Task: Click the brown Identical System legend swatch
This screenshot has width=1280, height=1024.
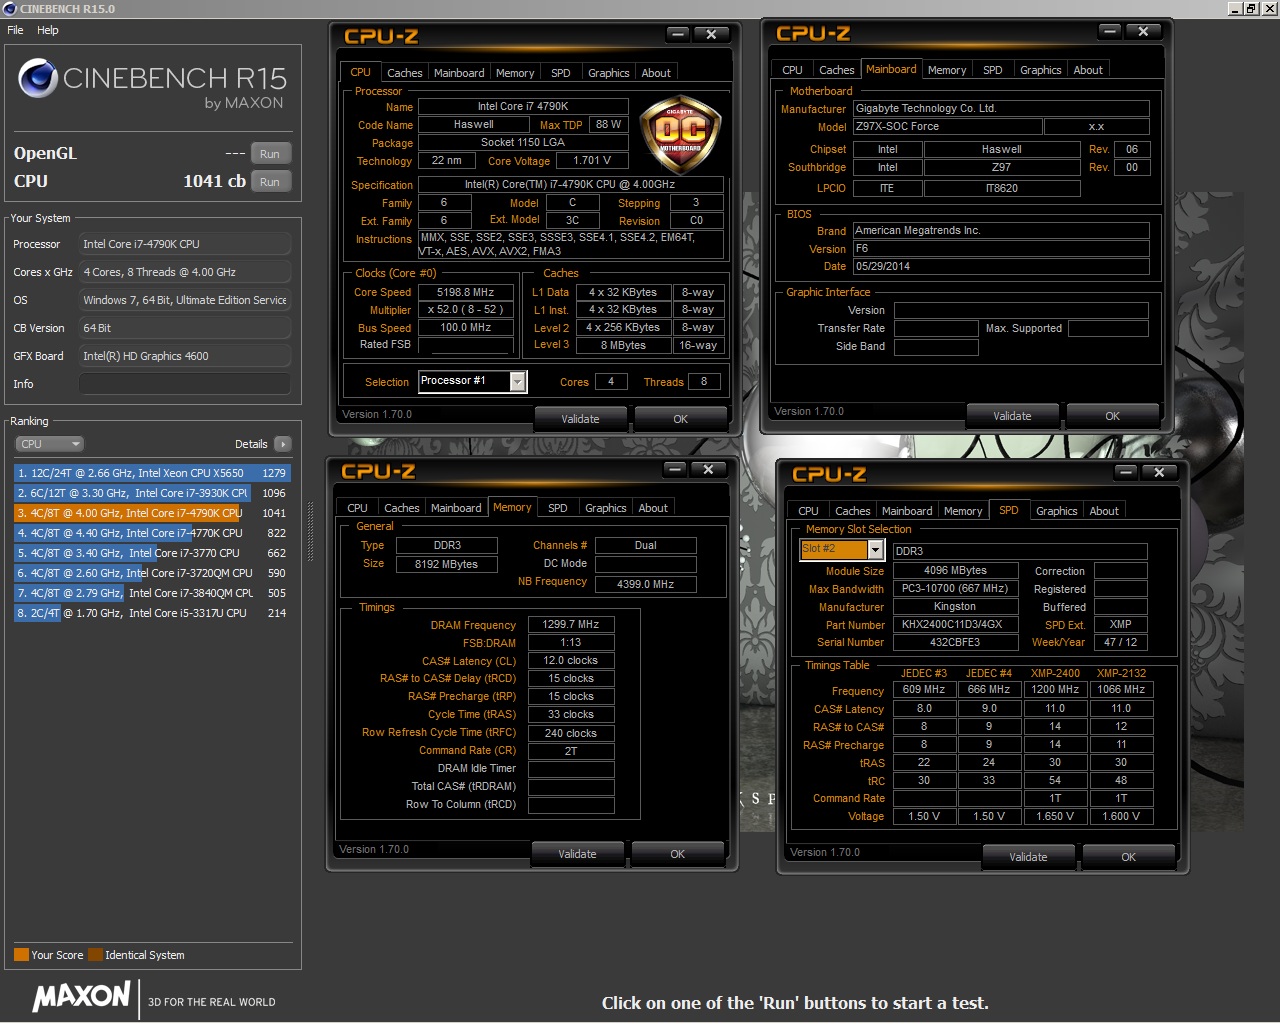Action: coord(95,954)
